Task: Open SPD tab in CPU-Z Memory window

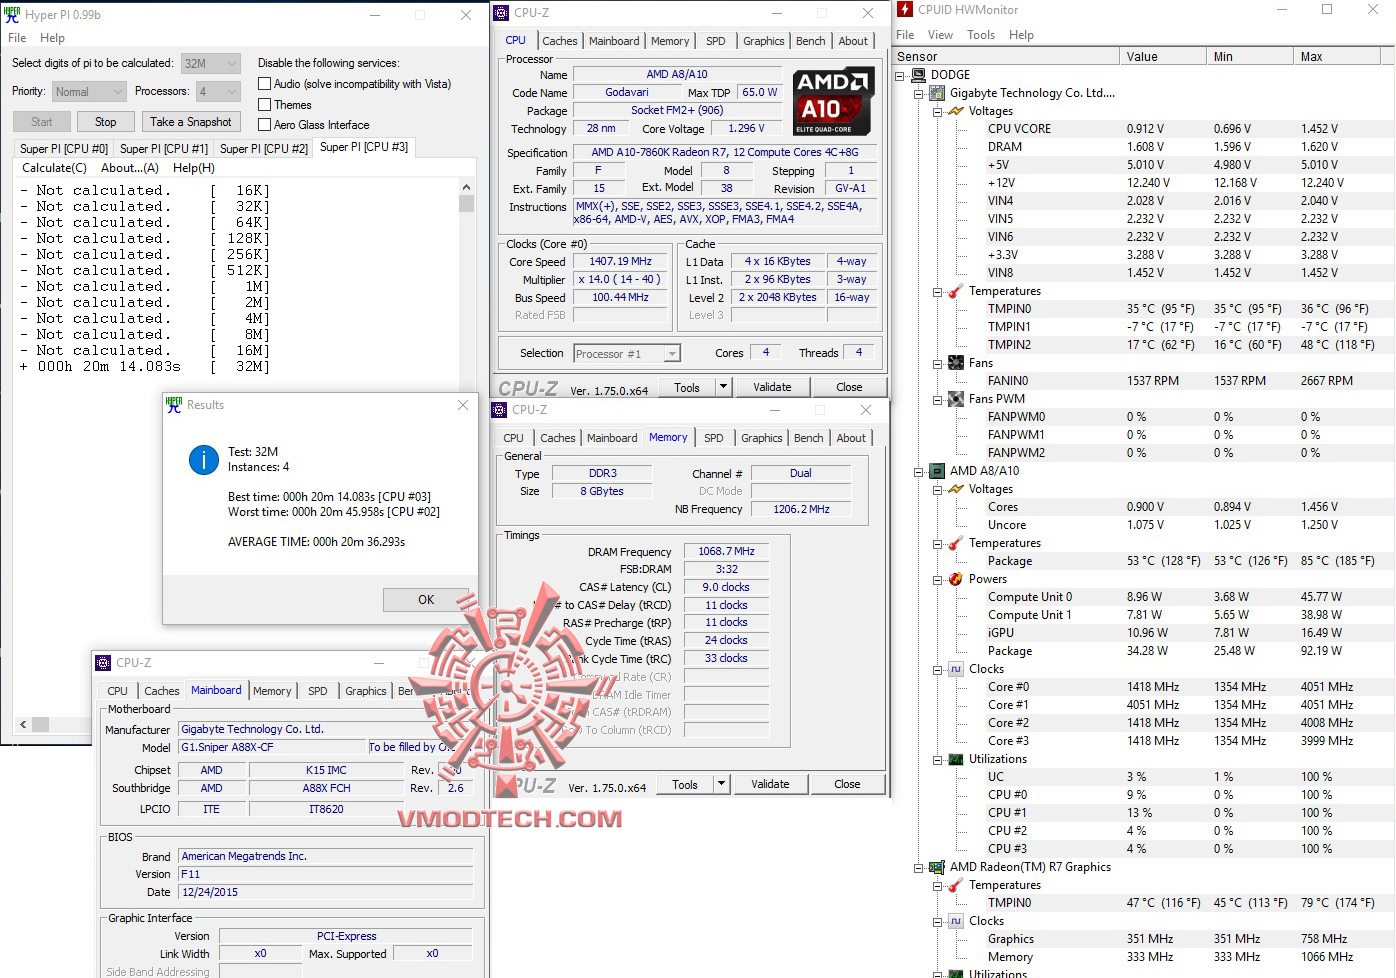Action: 713,438
